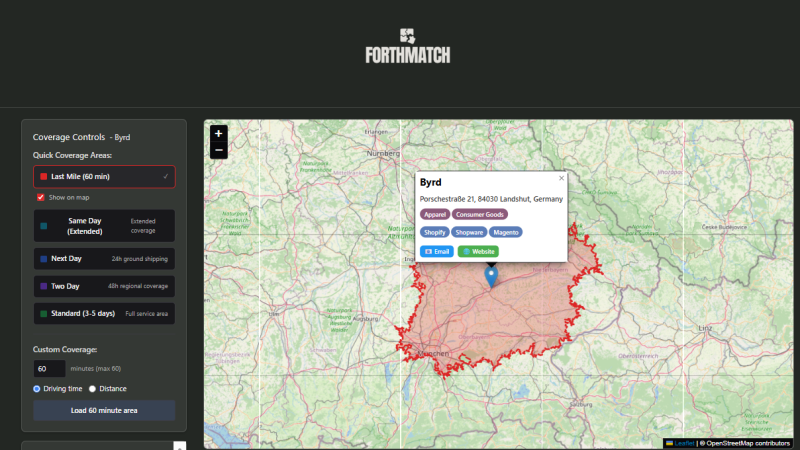Click the Apparel tag

point(435,214)
